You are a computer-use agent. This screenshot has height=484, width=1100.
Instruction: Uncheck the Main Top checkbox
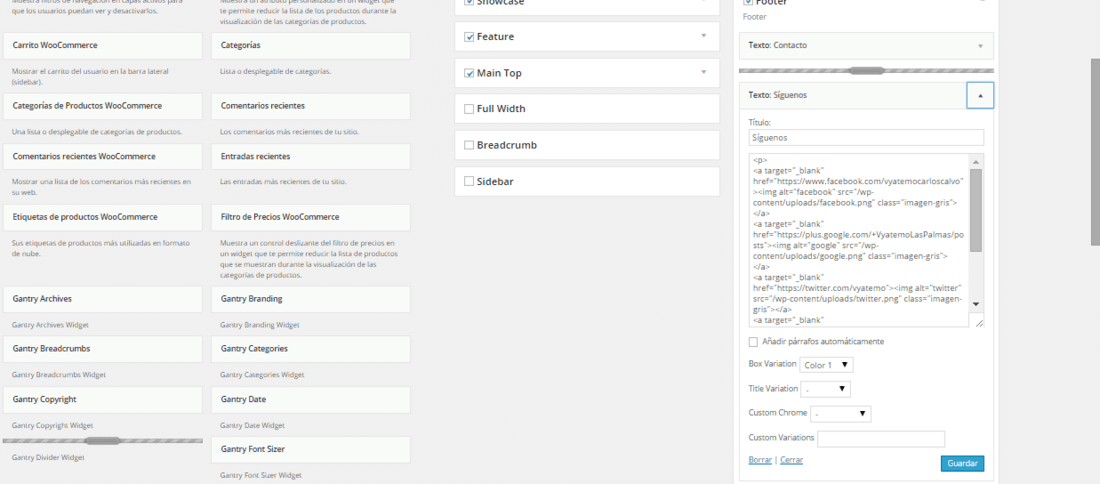[x=469, y=73]
